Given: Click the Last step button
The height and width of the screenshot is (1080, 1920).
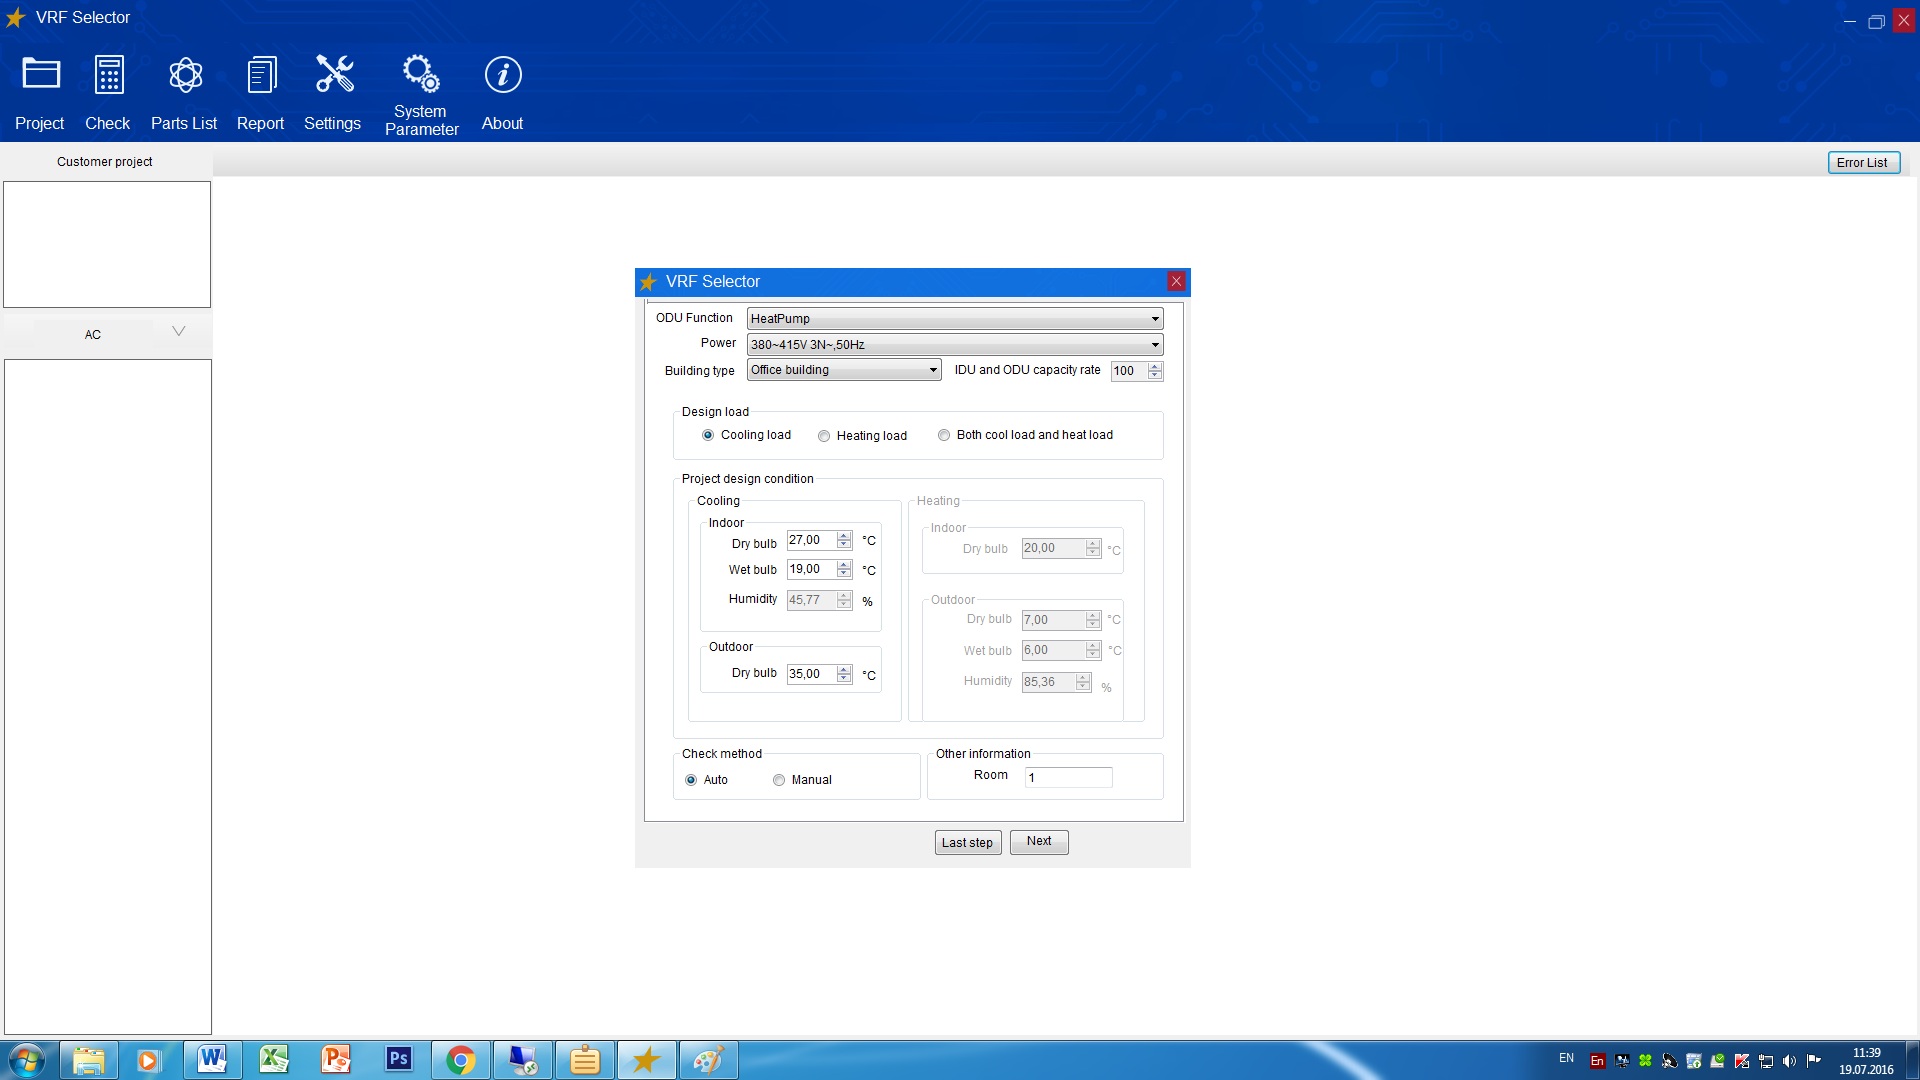Looking at the screenshot, I should pyautogui.click(x=967, y=843).
